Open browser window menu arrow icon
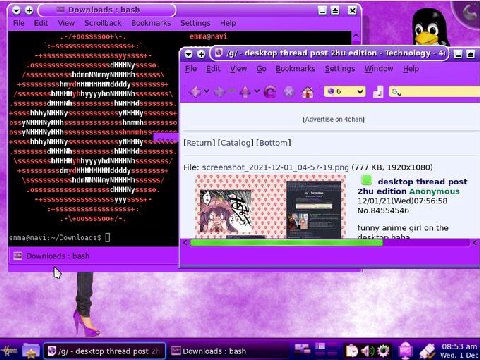480x360 pixels. pyautogui.click(x=189, y=54)
